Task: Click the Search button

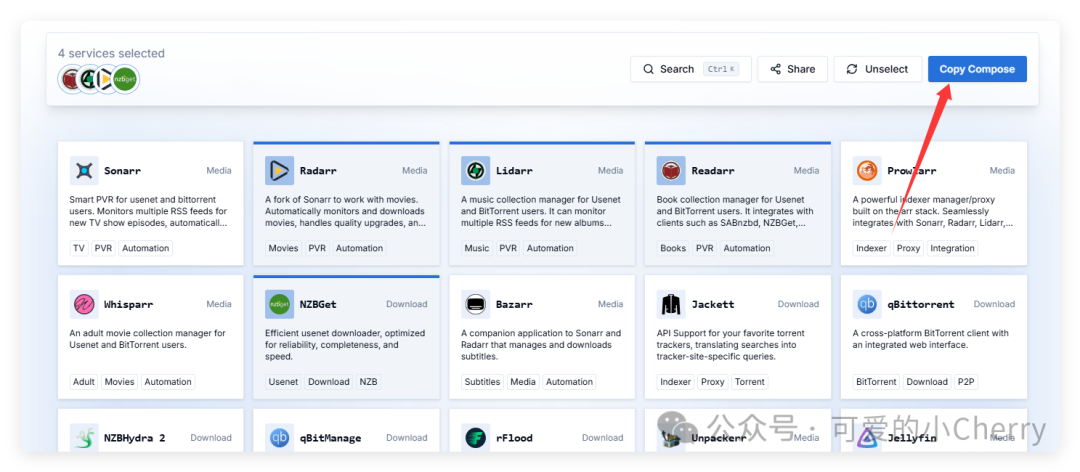Action: (691, 69)
